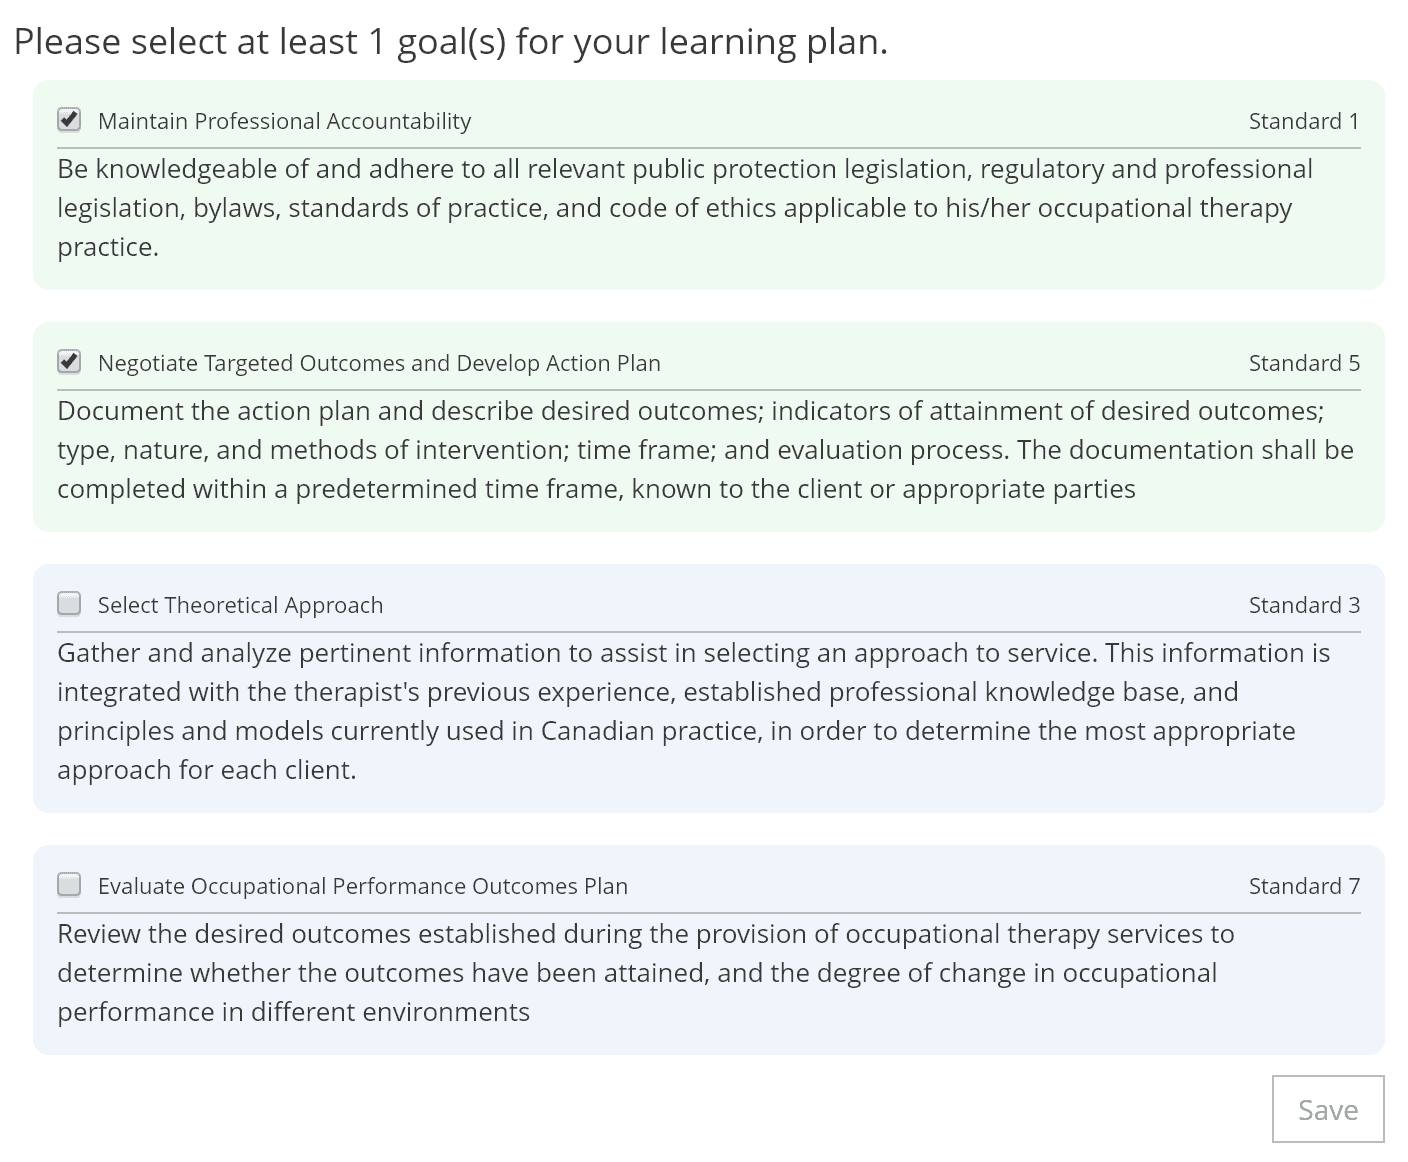
Task: Uncheck the Maintain Professional Accountability checkbox
Action: (69, 120)
